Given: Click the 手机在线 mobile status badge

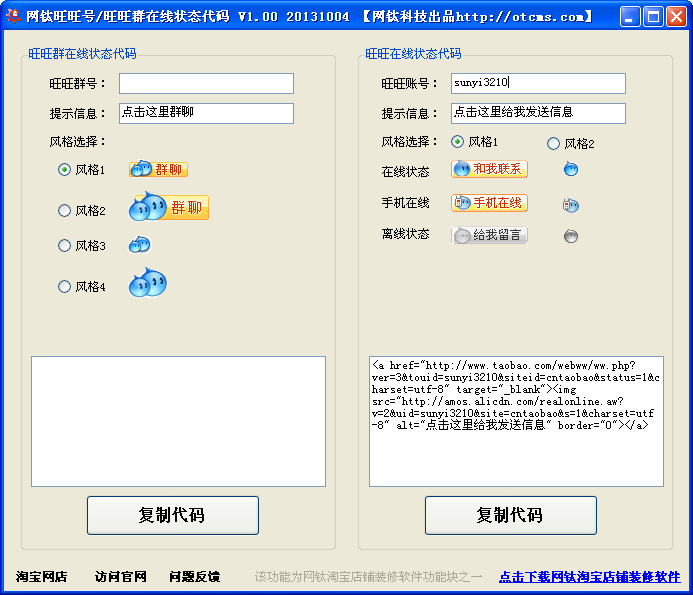Looking at the screenshot, I should (489, 203).
